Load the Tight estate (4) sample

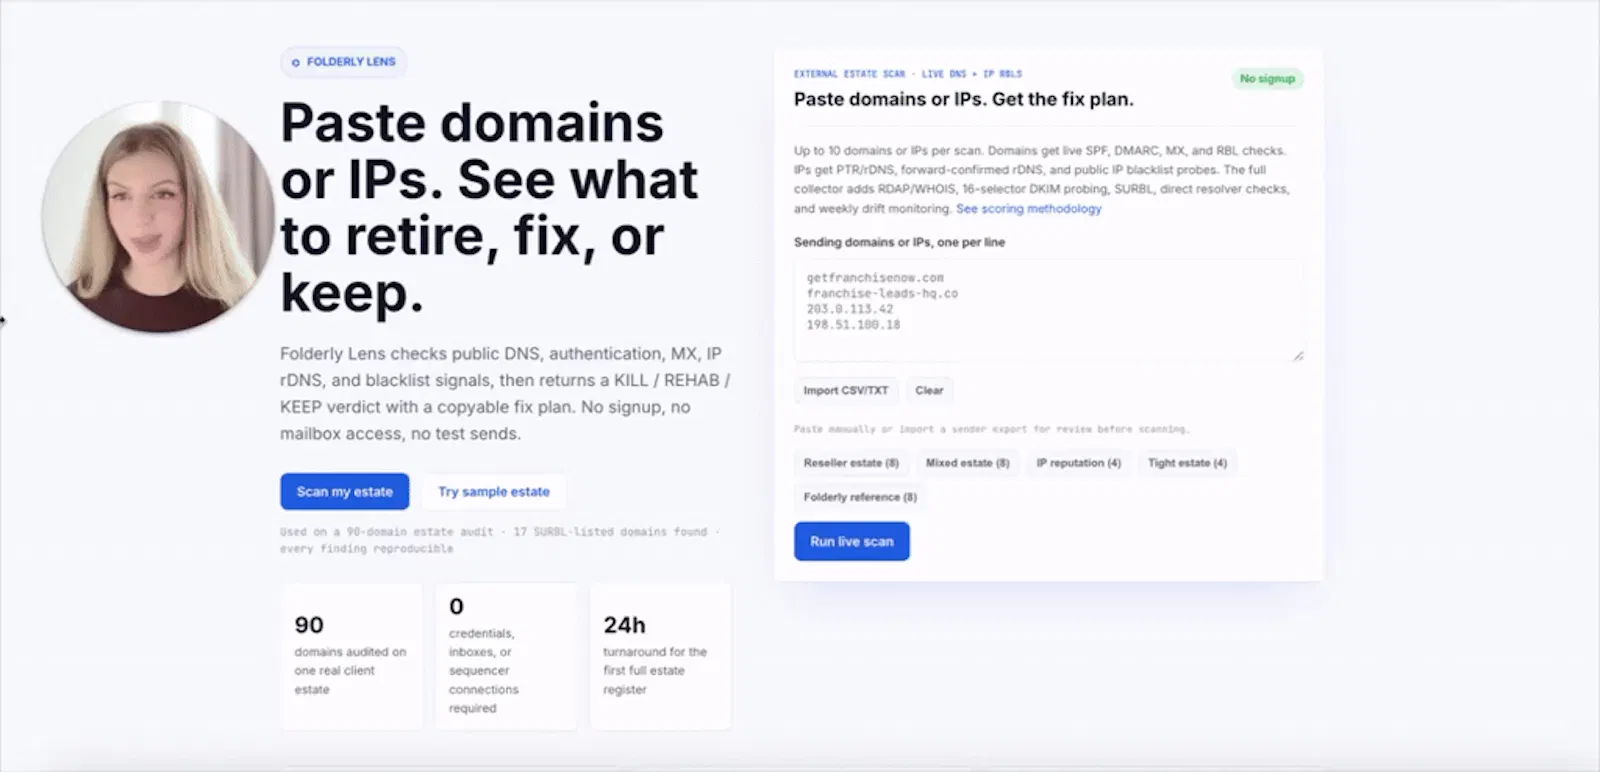click(x=1187, y=463)
